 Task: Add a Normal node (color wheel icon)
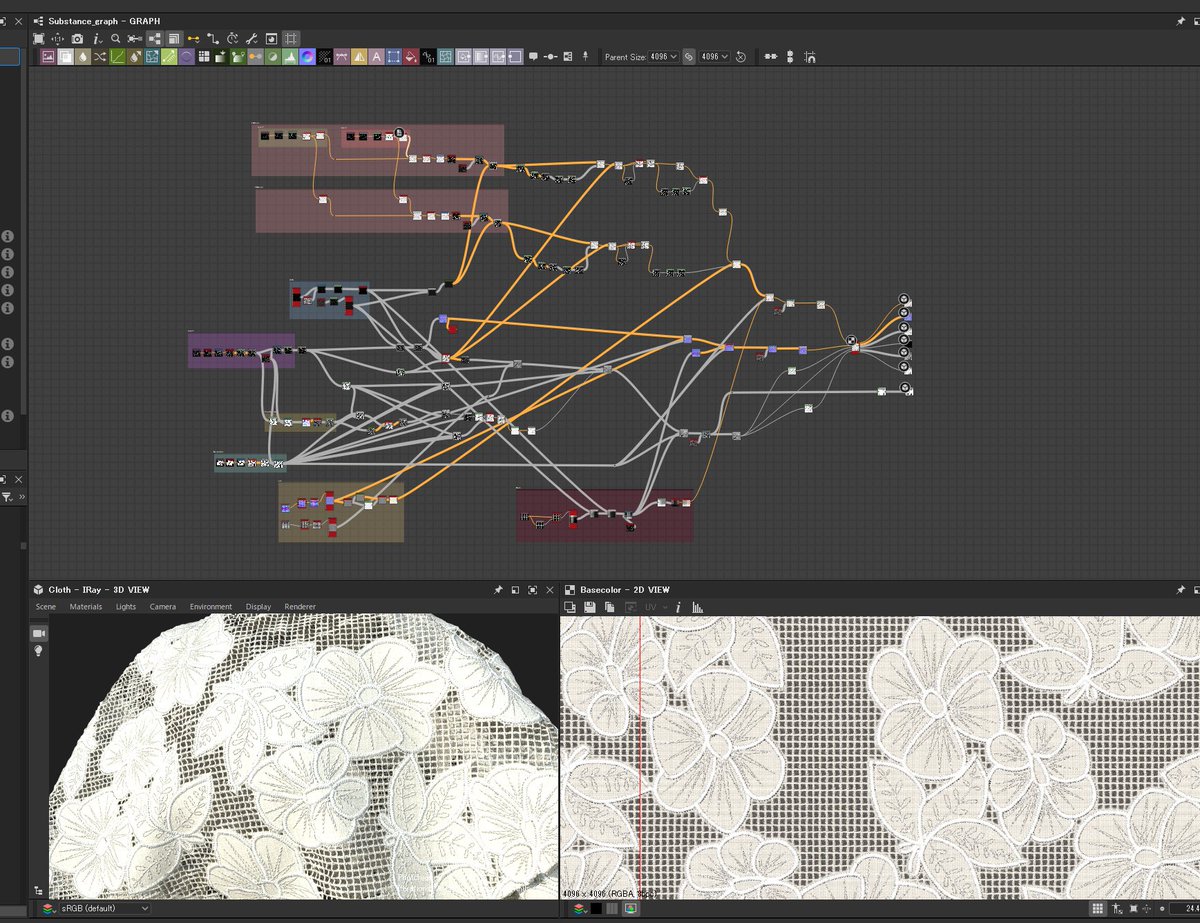[x=308, y=57]
